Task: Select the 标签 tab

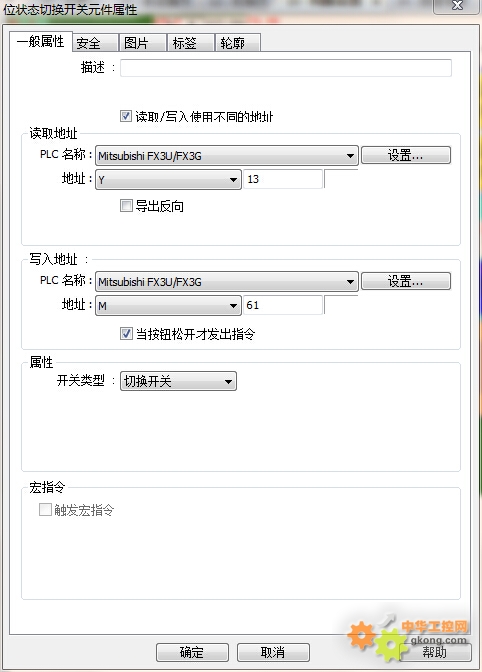Action: 191,43
